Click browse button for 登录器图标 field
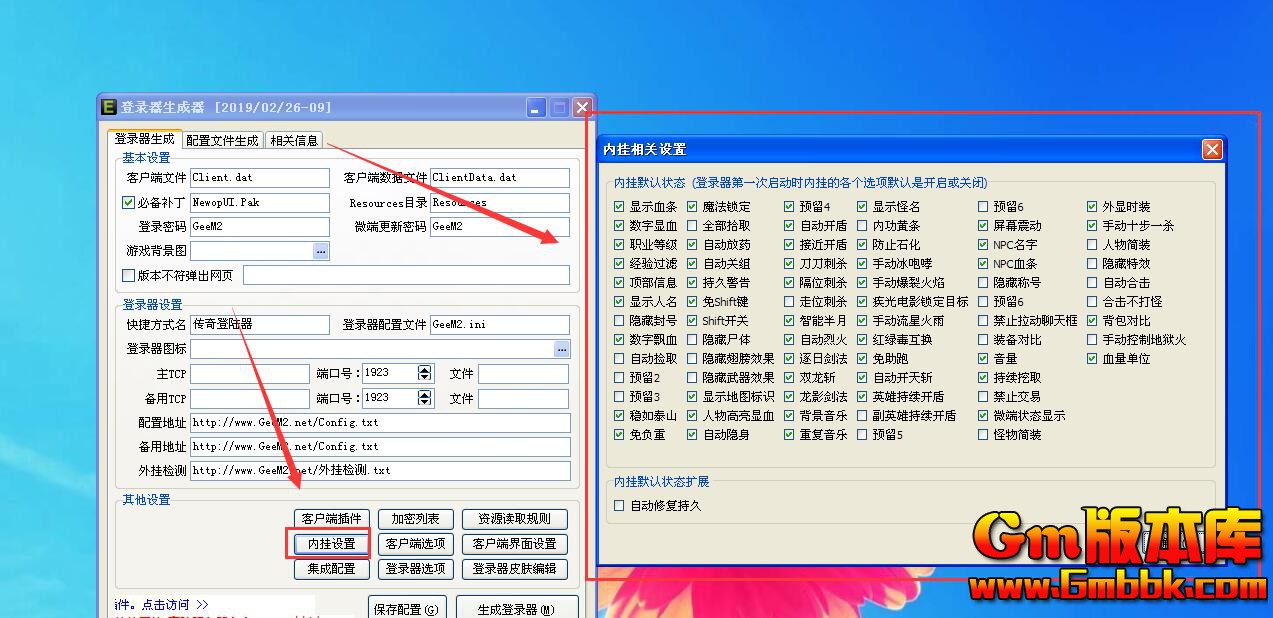The height and width of the screenshot is (618, 1273). (x=562, y=349)
